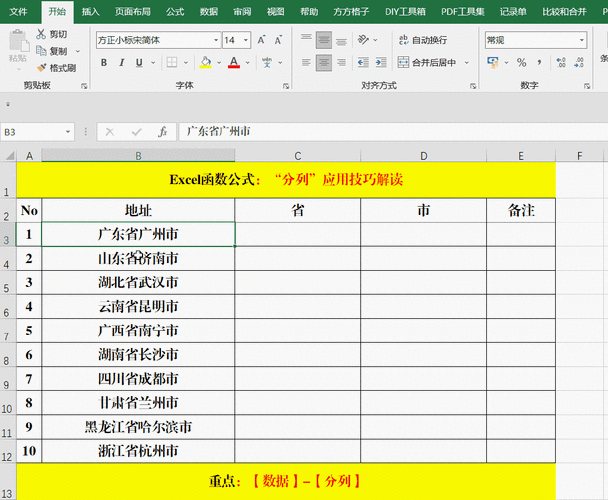Toggle Italic formatting
The image size is (608, 500).
[x=122, y=62]
